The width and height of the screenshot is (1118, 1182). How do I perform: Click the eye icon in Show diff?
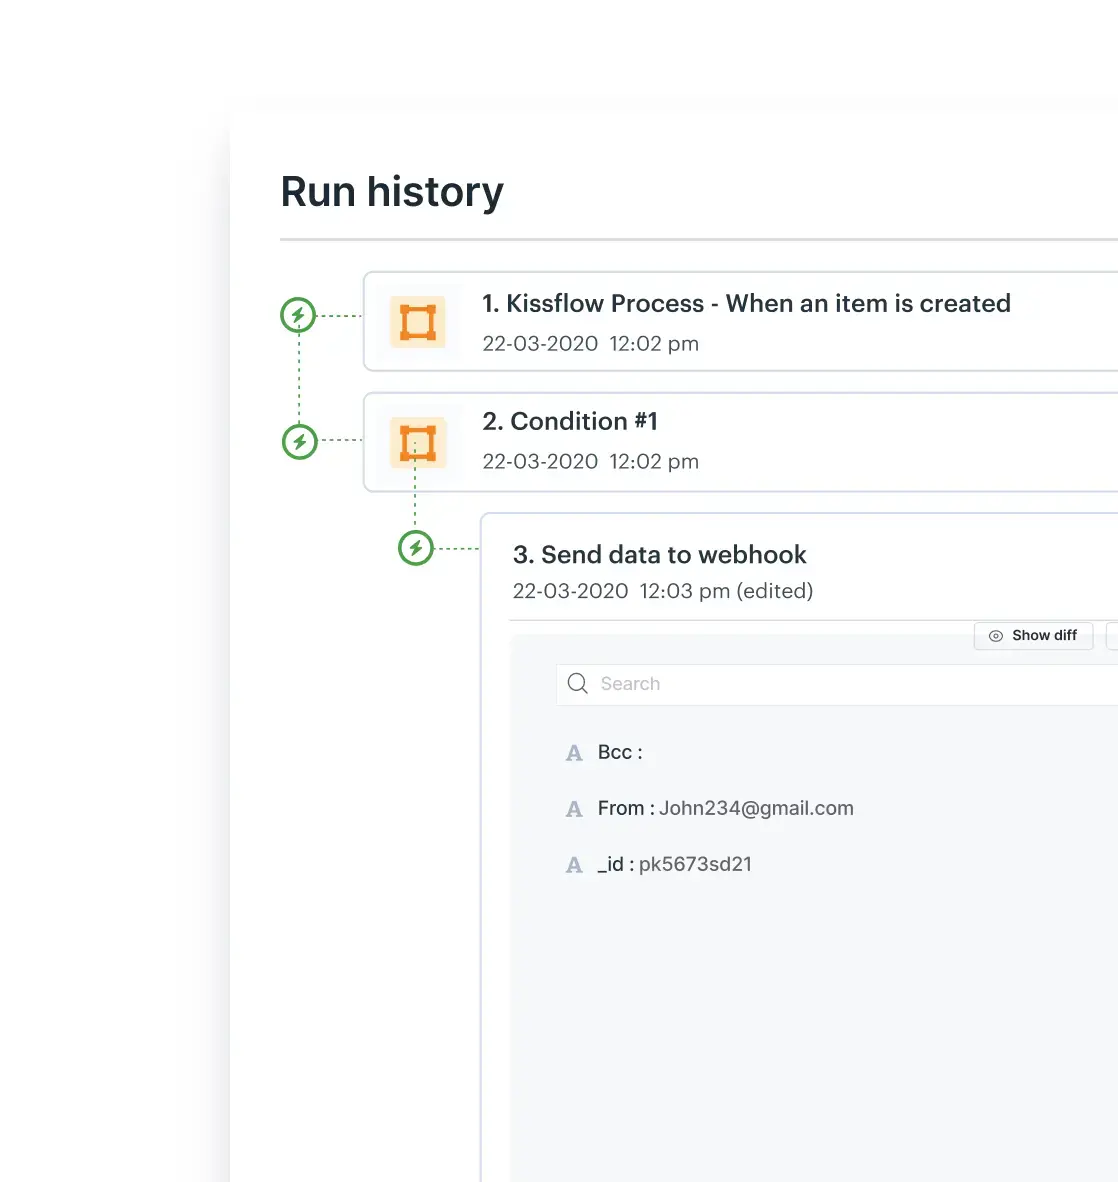(996, 636)
